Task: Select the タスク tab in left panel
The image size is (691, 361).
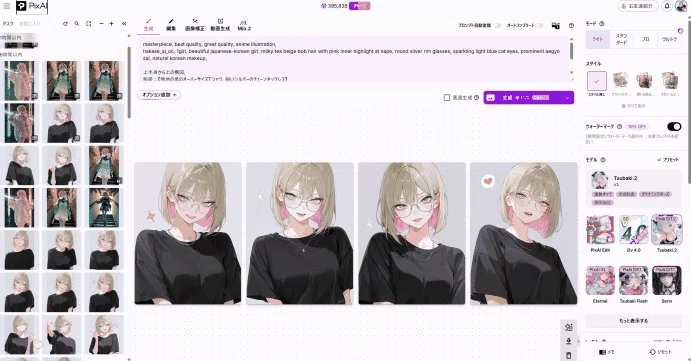Action: (x=8, y=24)
